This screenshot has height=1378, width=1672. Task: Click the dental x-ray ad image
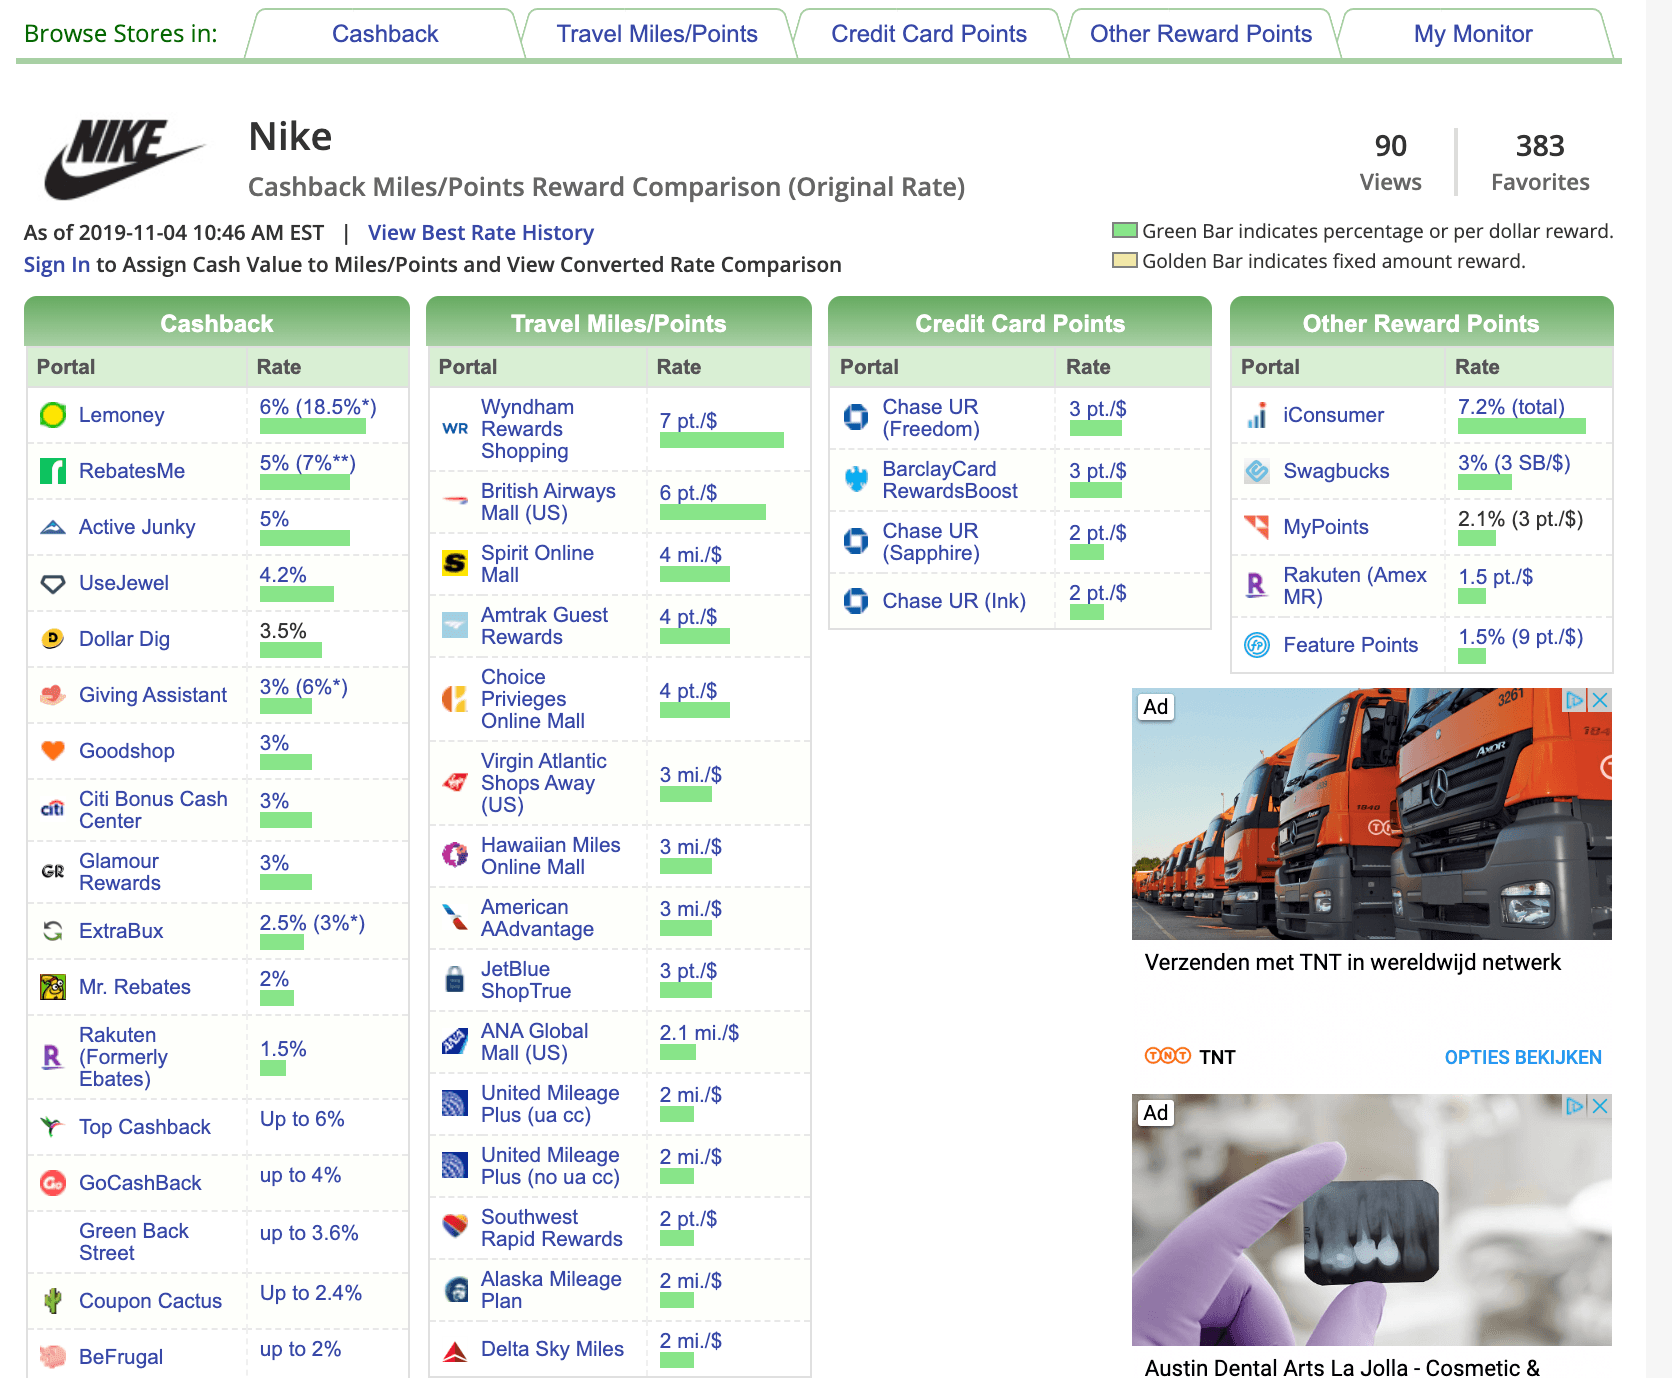(1371, 1220)
